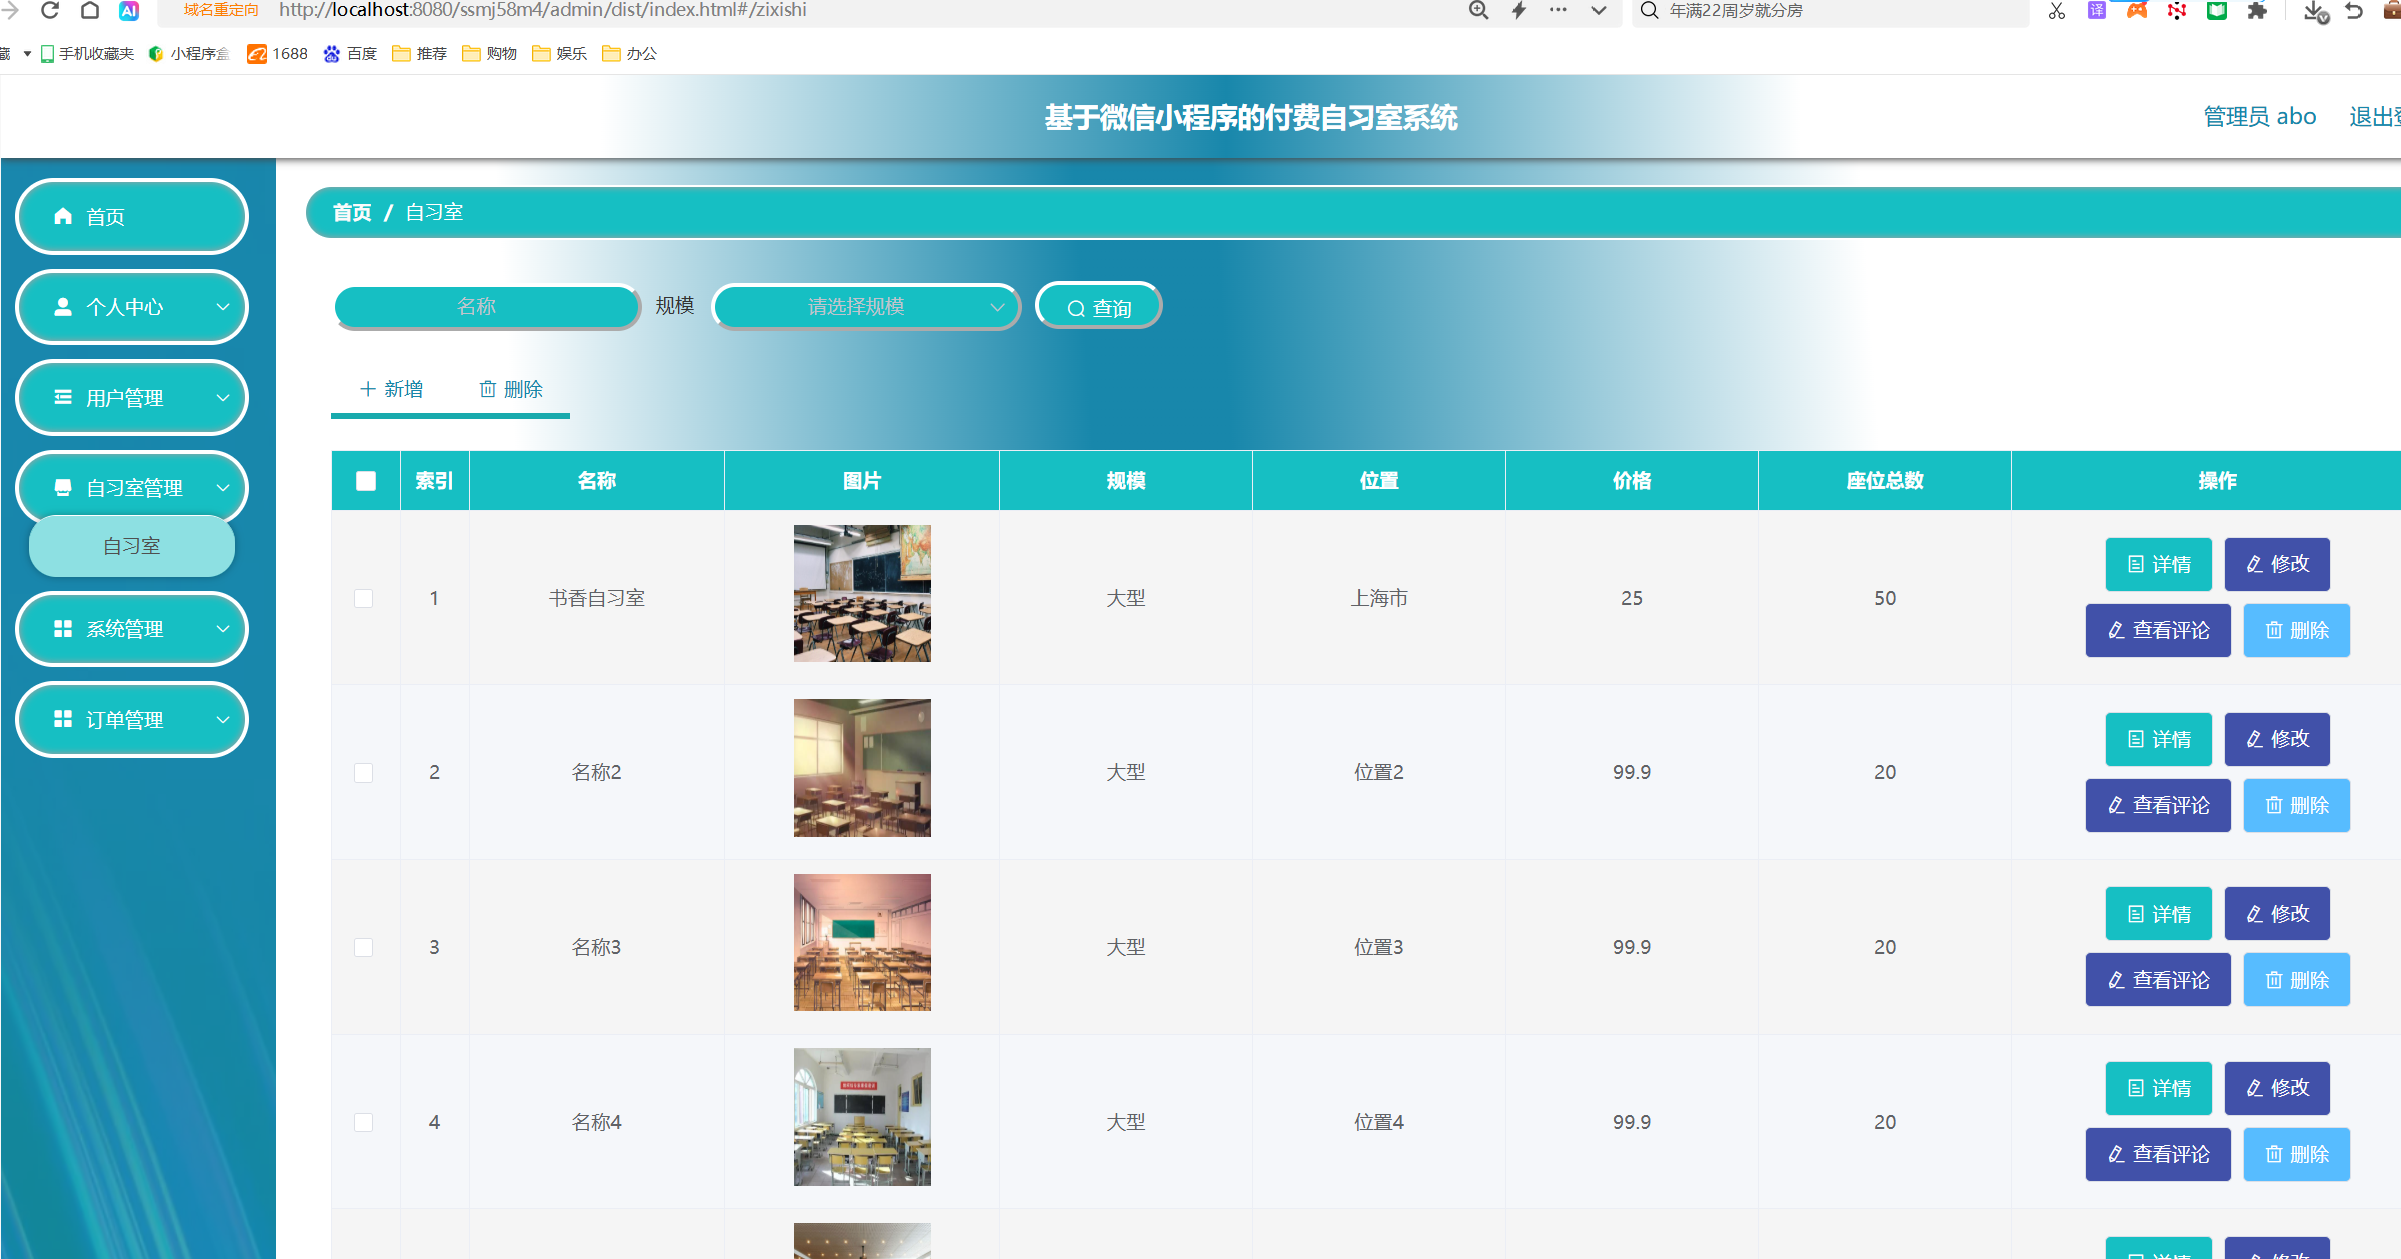The width and height of the screenshot is (2401, 1259).
Task: Open the 名称3 classroom thumbnail
Action: [862, 943]
